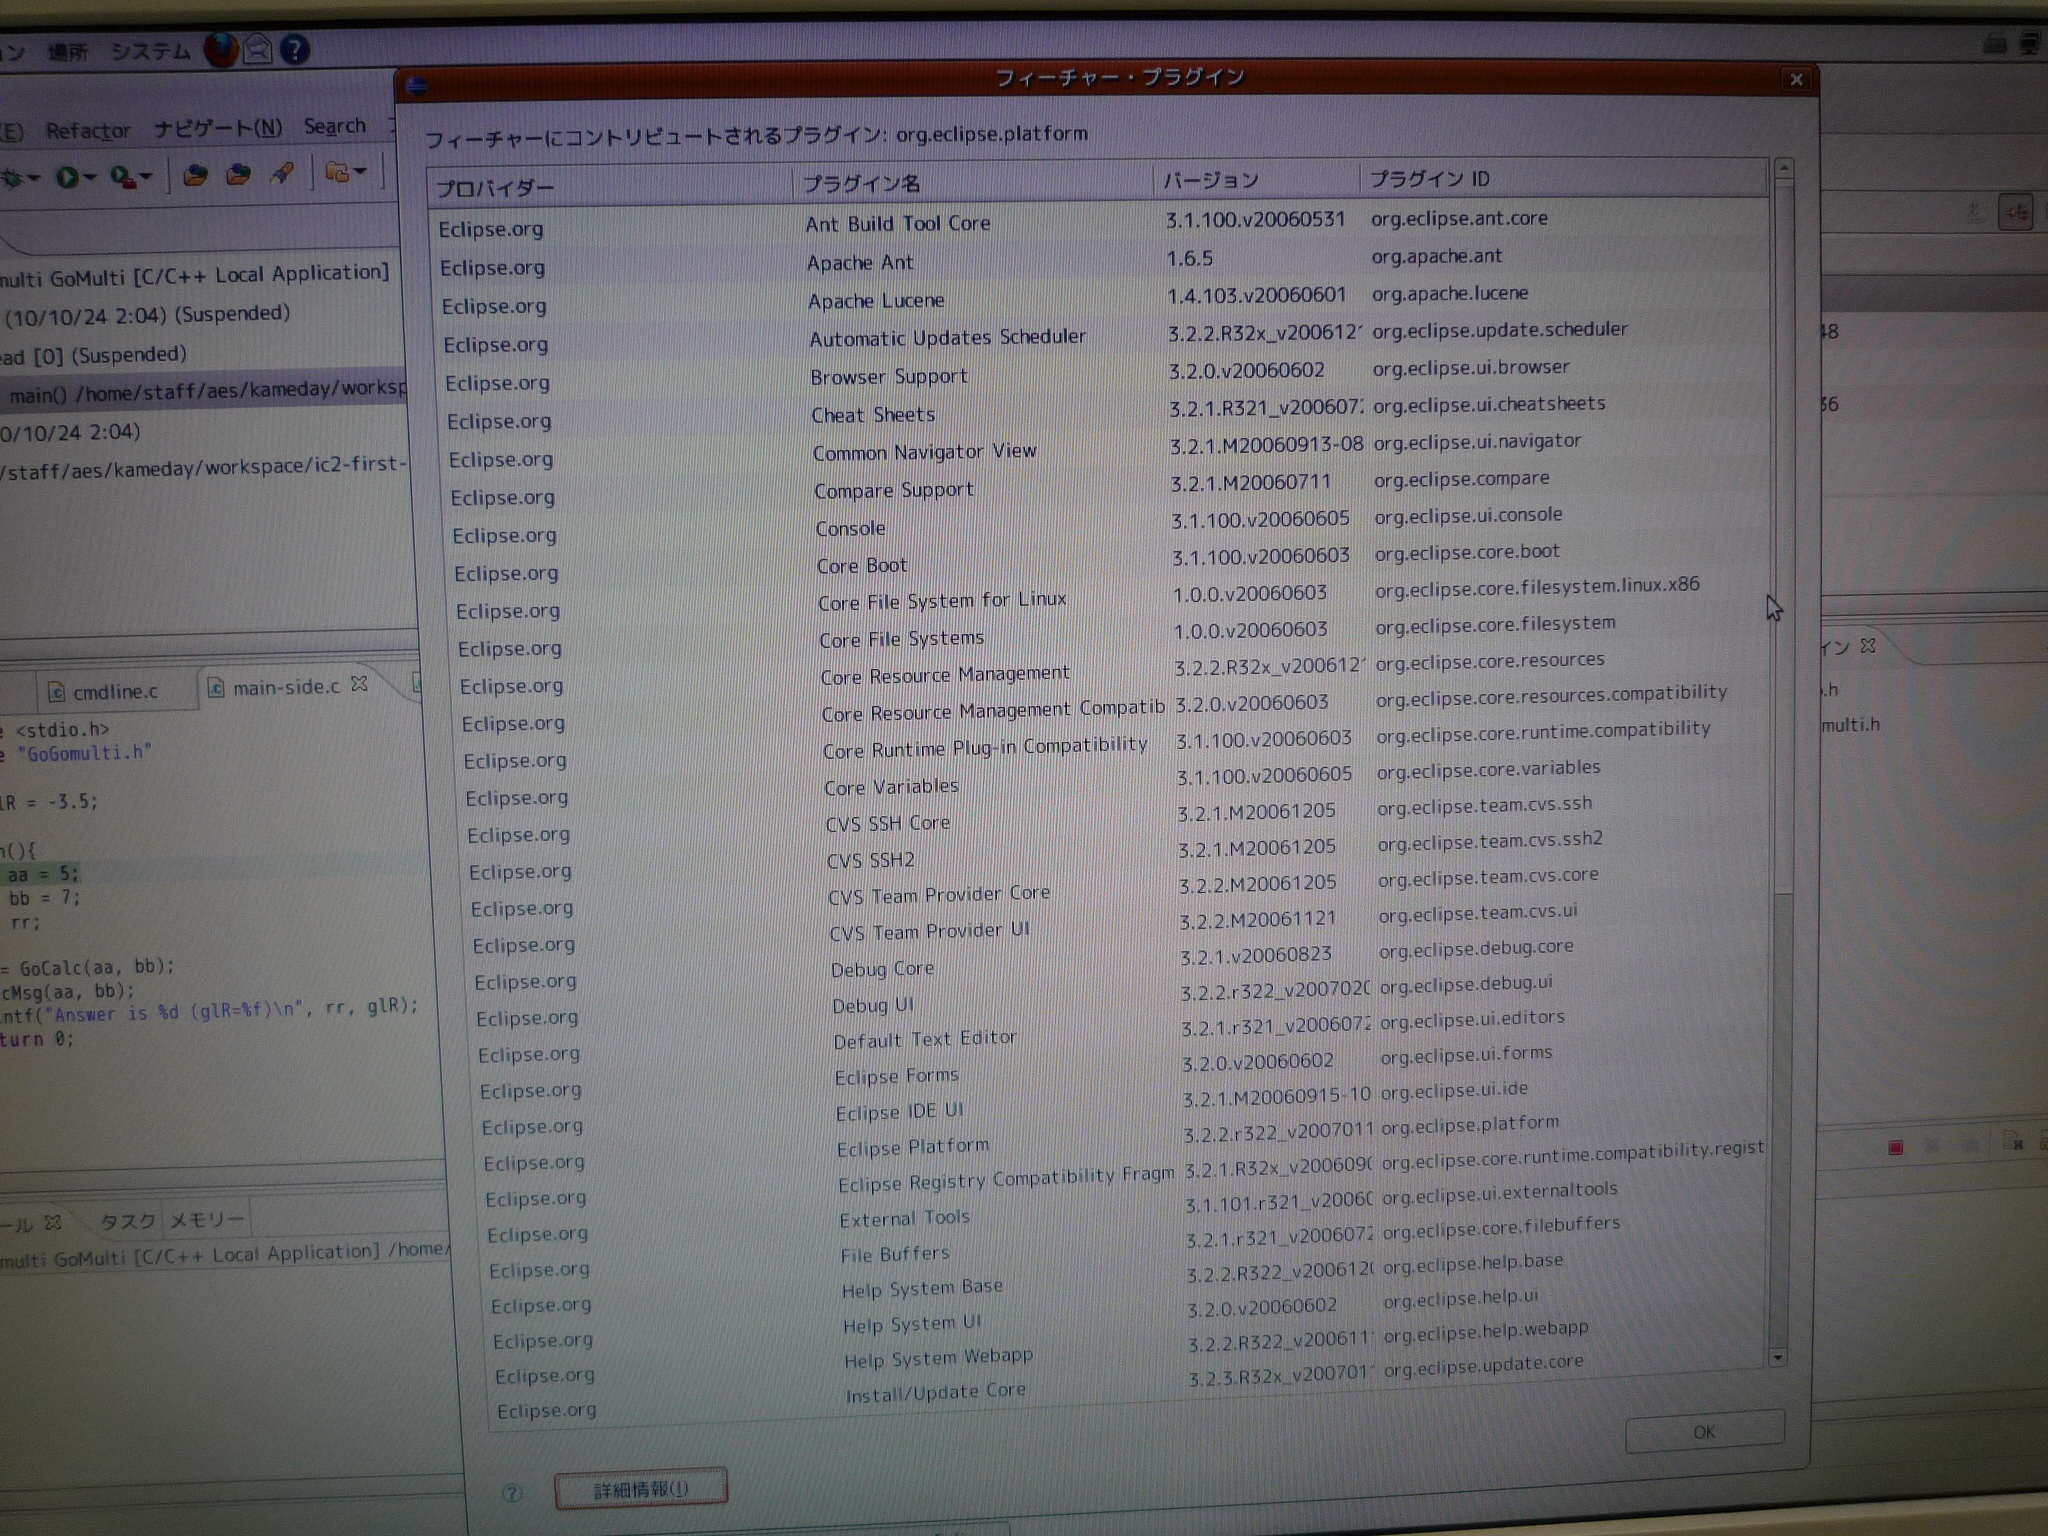The height and width of the screenshot is (1536, 2048).
Task: Open the ナビゲート(N) menu in Eclipse
Action: click(218, 128)
